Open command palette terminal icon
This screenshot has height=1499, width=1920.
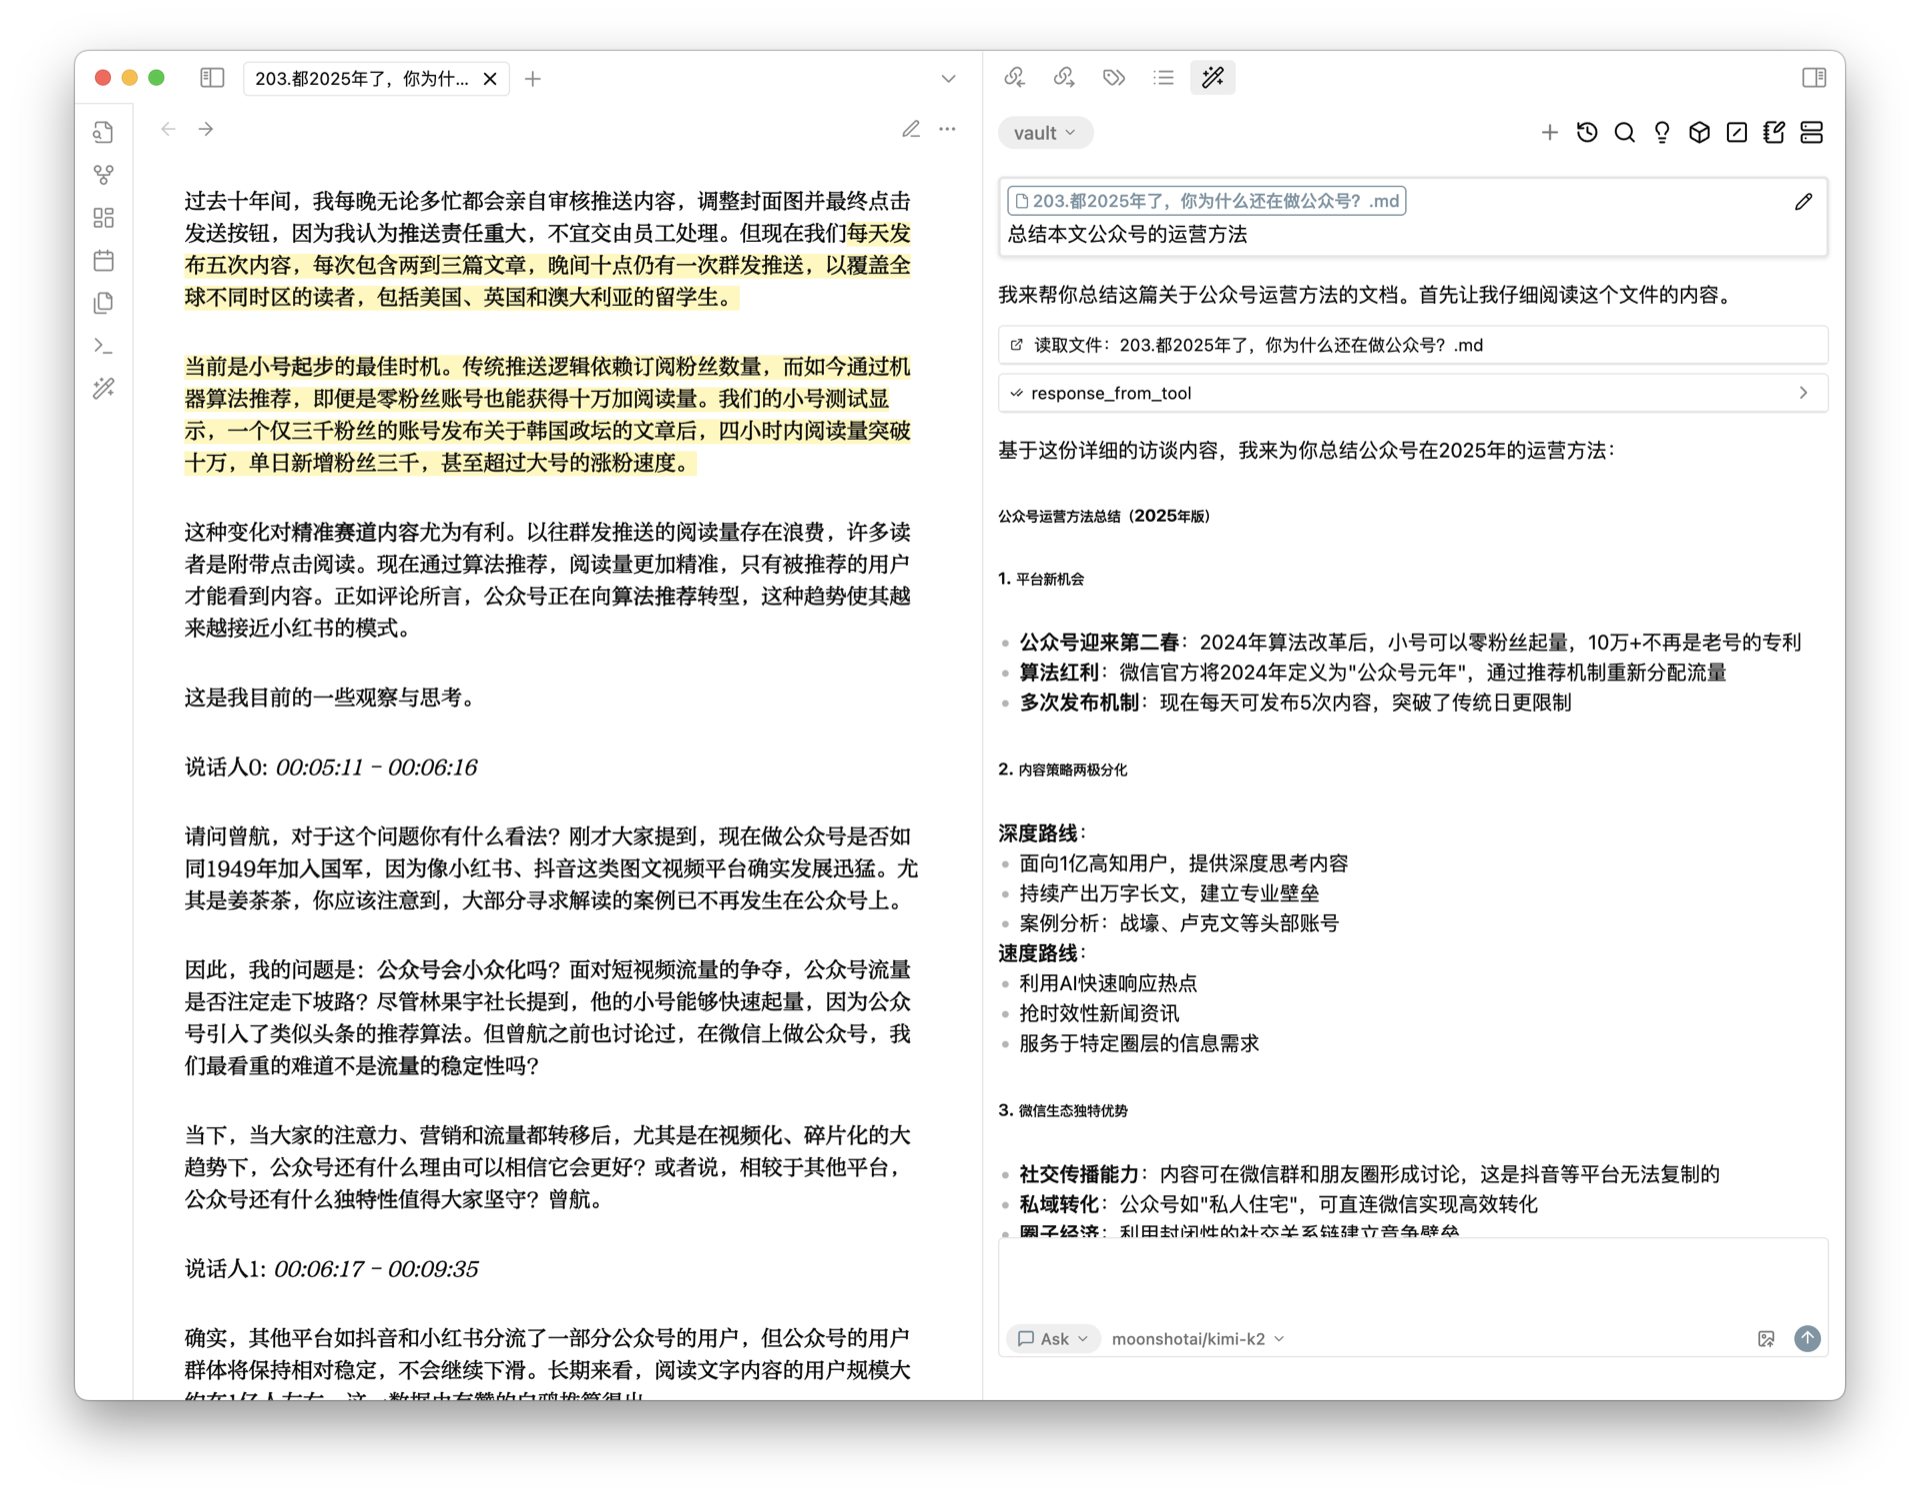point(104,346)
